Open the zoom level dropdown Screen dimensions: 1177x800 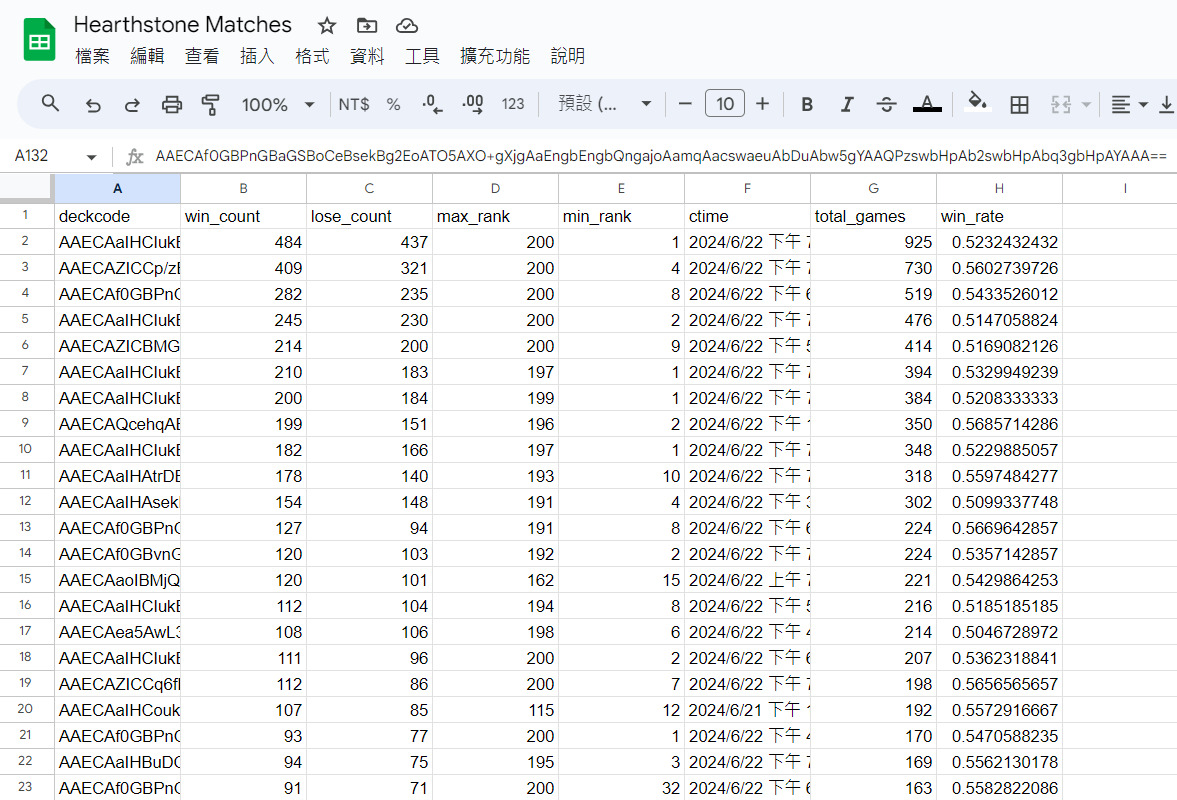277,104
